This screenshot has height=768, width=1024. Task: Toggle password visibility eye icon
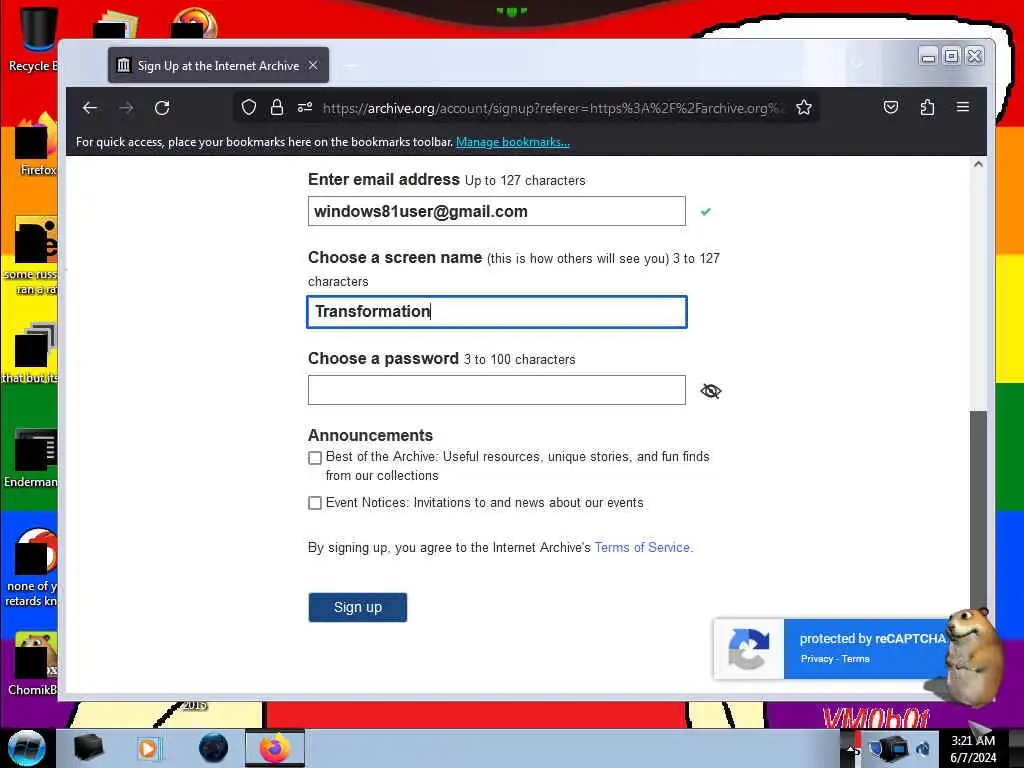(711, 391)
